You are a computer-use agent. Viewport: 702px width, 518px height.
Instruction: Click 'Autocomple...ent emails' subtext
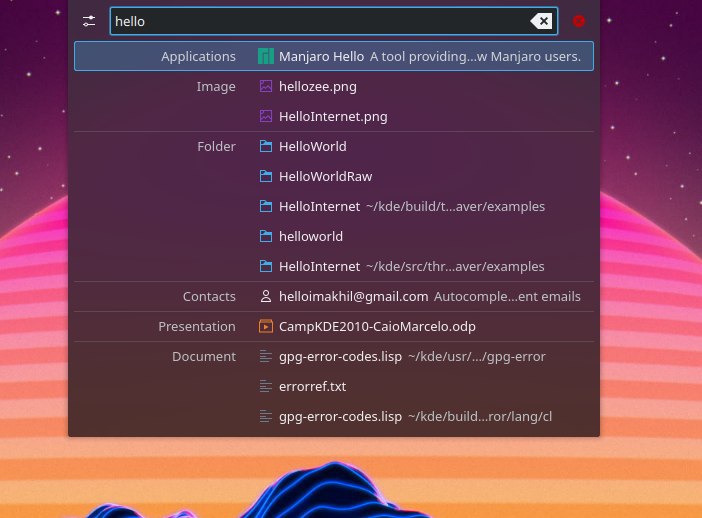(507, 296)
